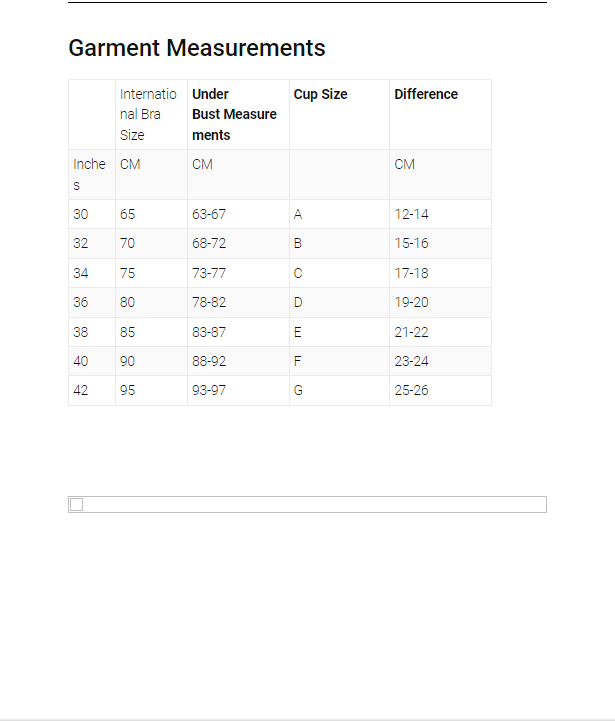Click the 12-14 difference cell
This screenshot has width=615, height=721.
point(411,214)
